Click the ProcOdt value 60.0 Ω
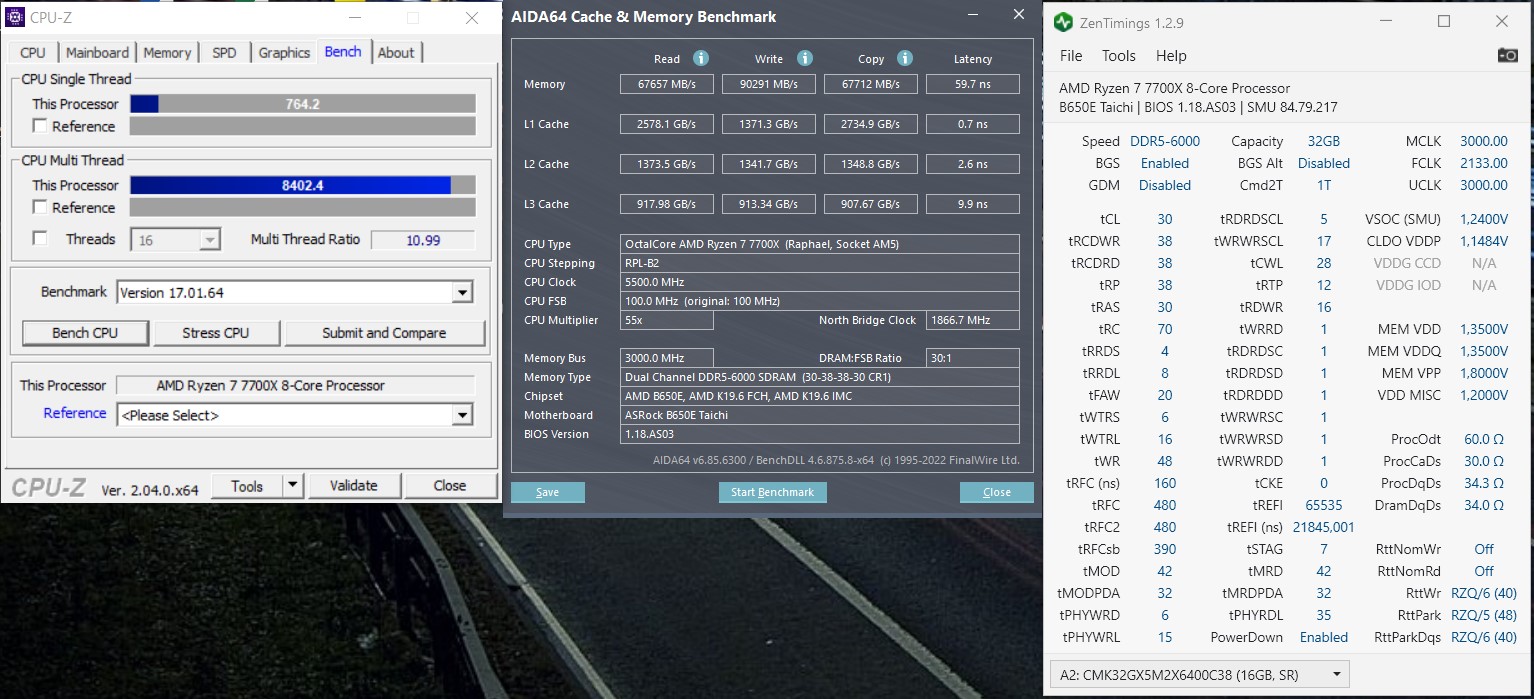 point(1484,439)
